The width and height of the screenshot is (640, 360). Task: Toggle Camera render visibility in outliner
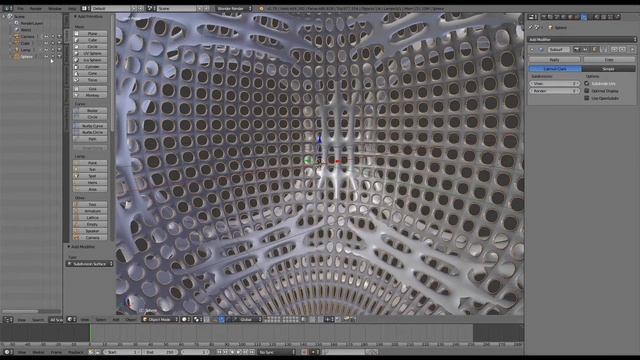click(59, 36)
